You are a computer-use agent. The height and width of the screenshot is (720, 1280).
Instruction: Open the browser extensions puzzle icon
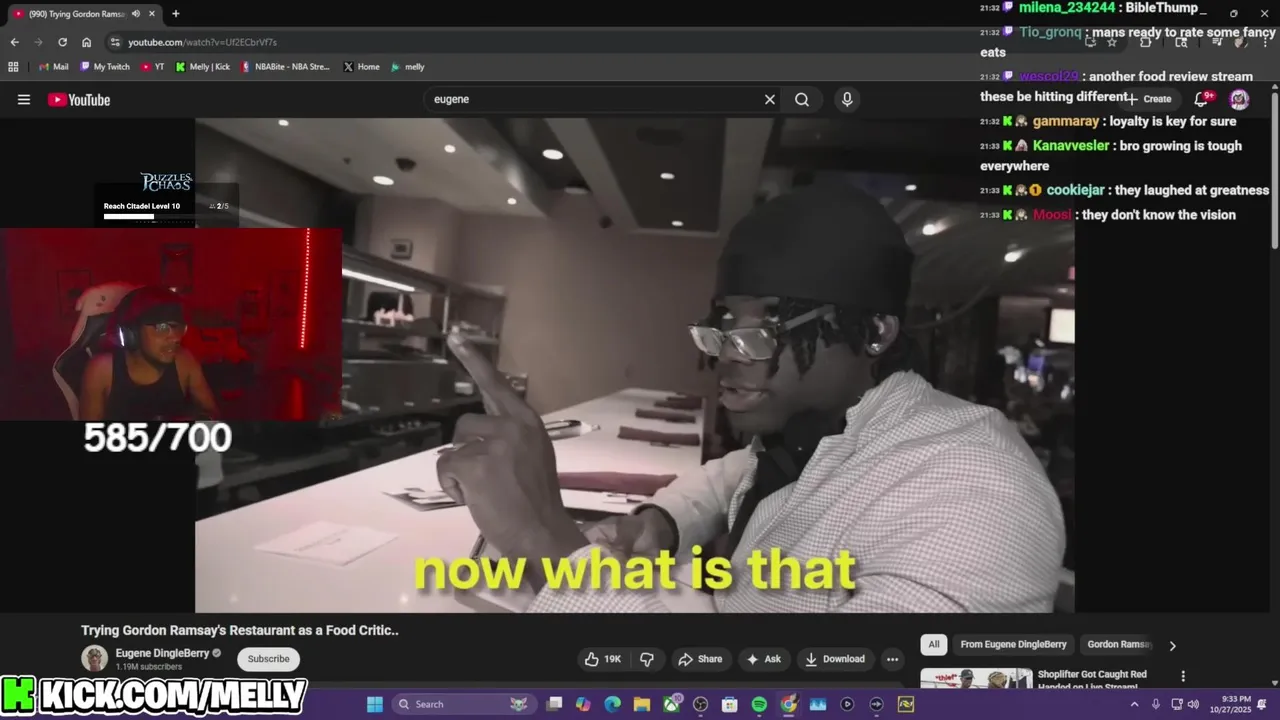click(x=1146, y=42)
